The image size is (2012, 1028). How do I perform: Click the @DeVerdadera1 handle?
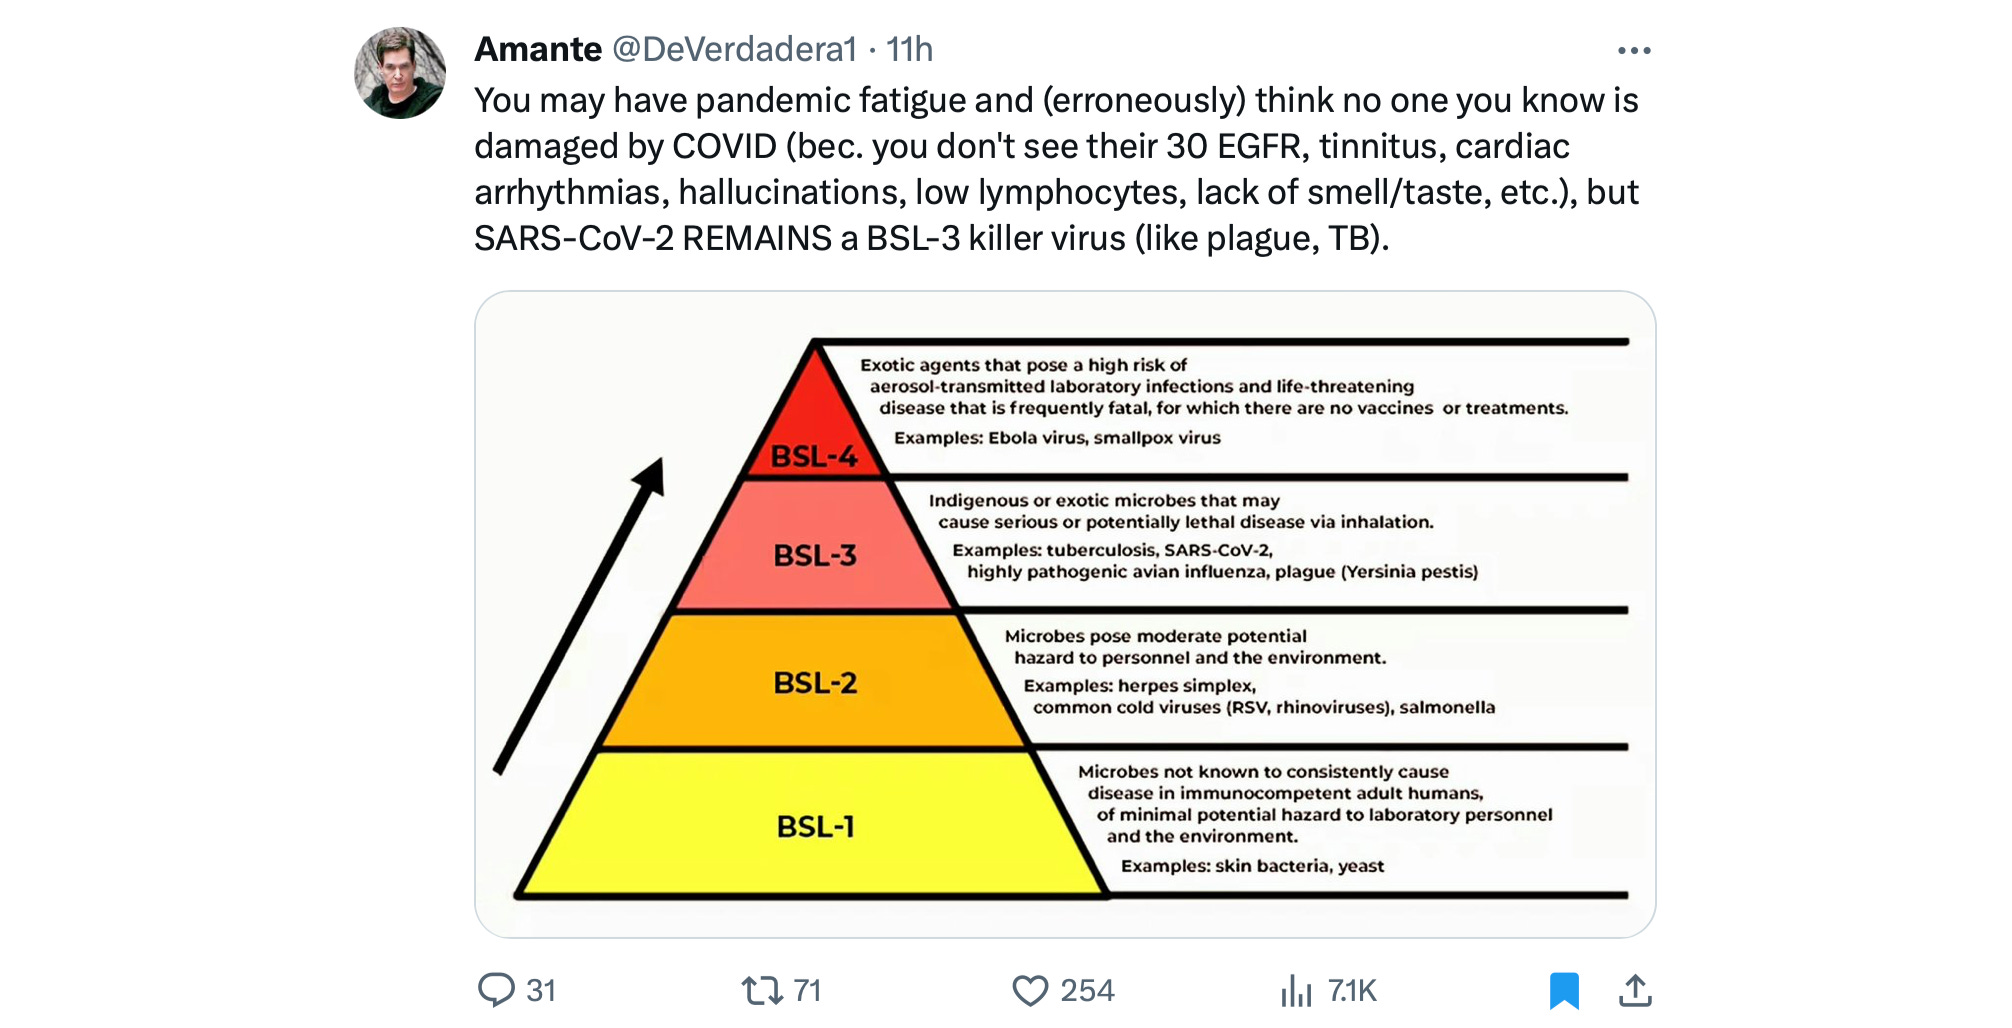[x=735, y=48]
